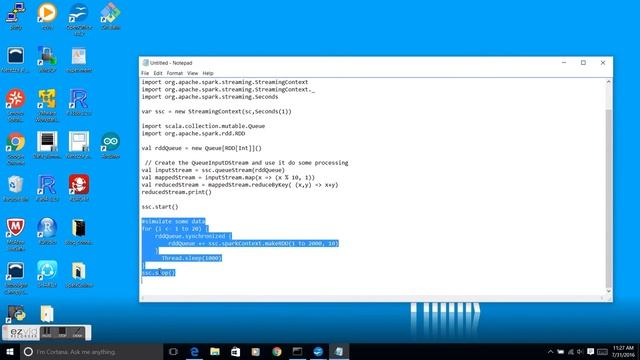Click the 'import org.apache.spark.streaming.Seconds' line

pos(210,97)
